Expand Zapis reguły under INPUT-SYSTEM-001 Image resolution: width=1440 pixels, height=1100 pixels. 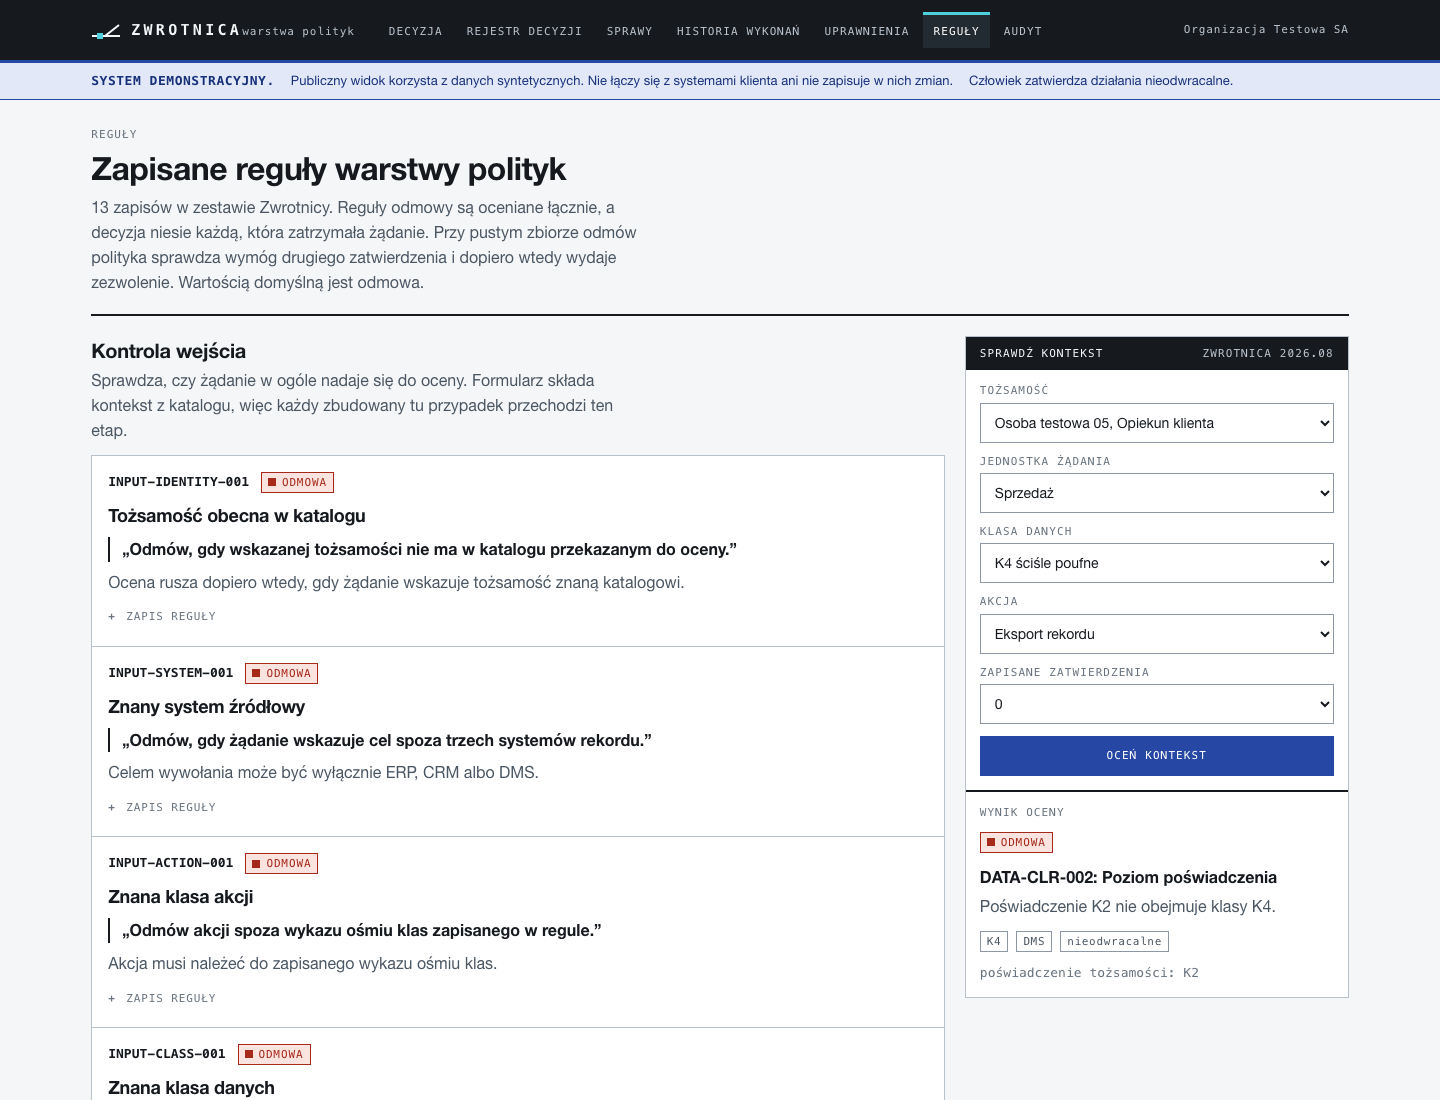pos(162,808)
